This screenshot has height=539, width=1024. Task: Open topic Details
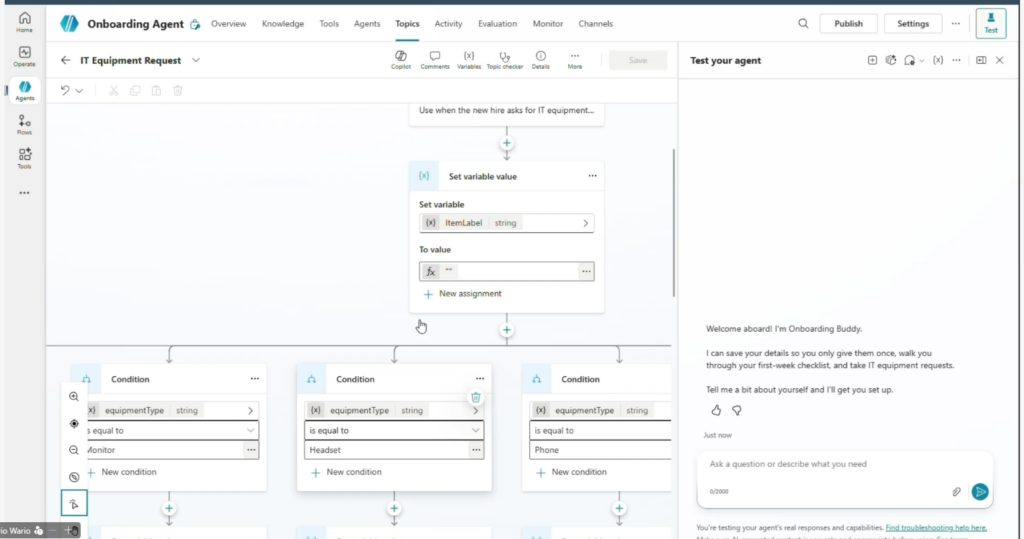(x=541, y=59)
